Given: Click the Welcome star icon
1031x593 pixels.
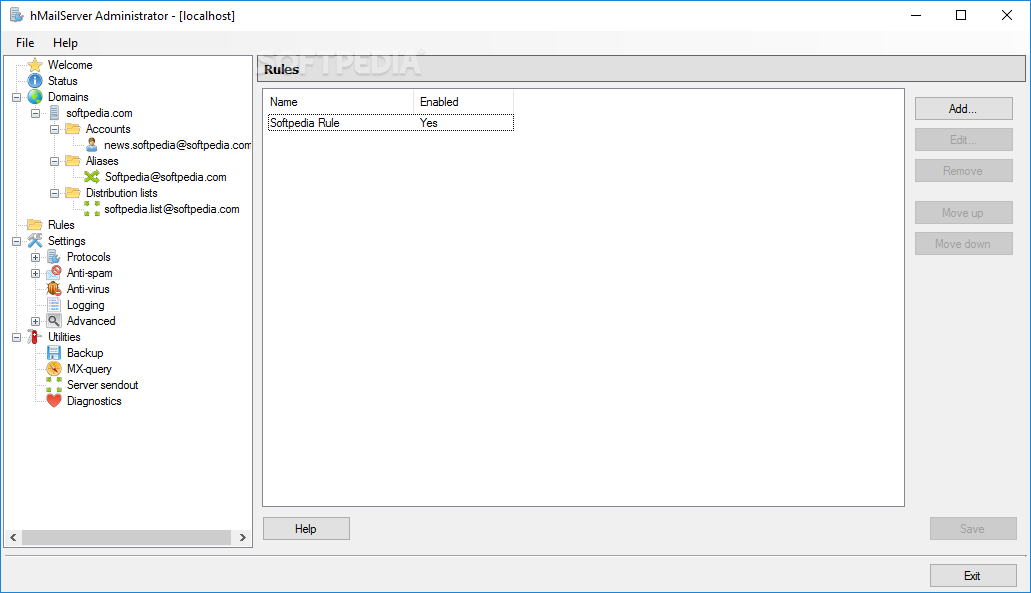Looking at the screenshot, I should (35, 64).
